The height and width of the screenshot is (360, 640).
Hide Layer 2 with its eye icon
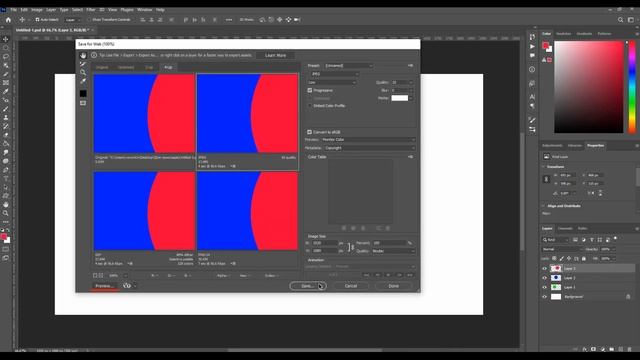(544, 278)
